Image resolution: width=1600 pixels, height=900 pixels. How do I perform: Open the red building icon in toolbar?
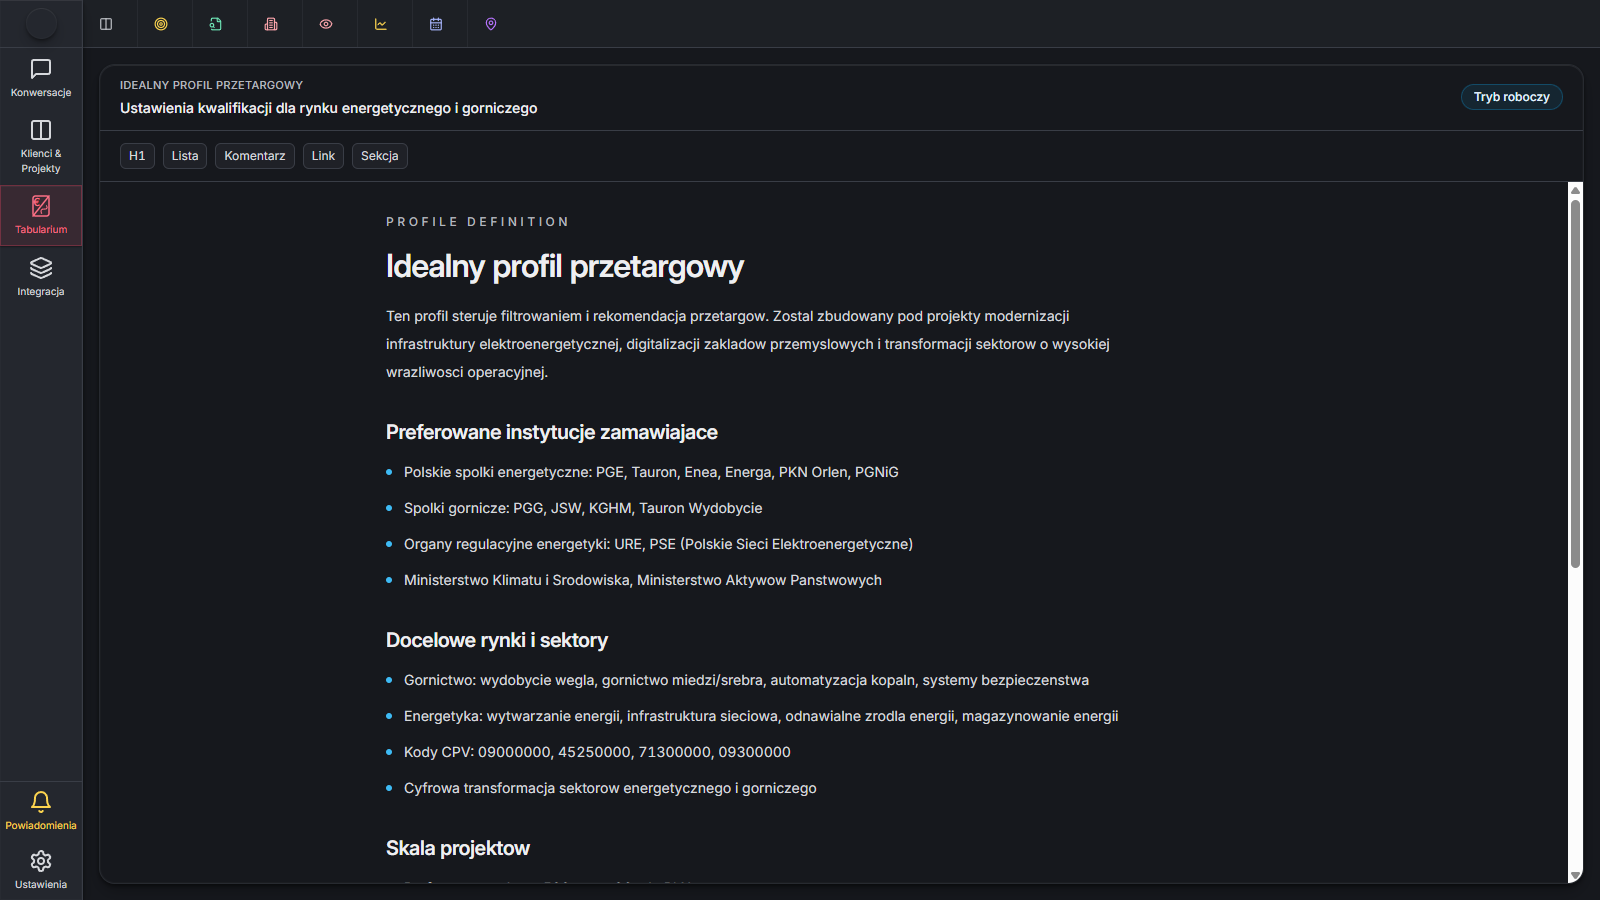pos(271,24)
